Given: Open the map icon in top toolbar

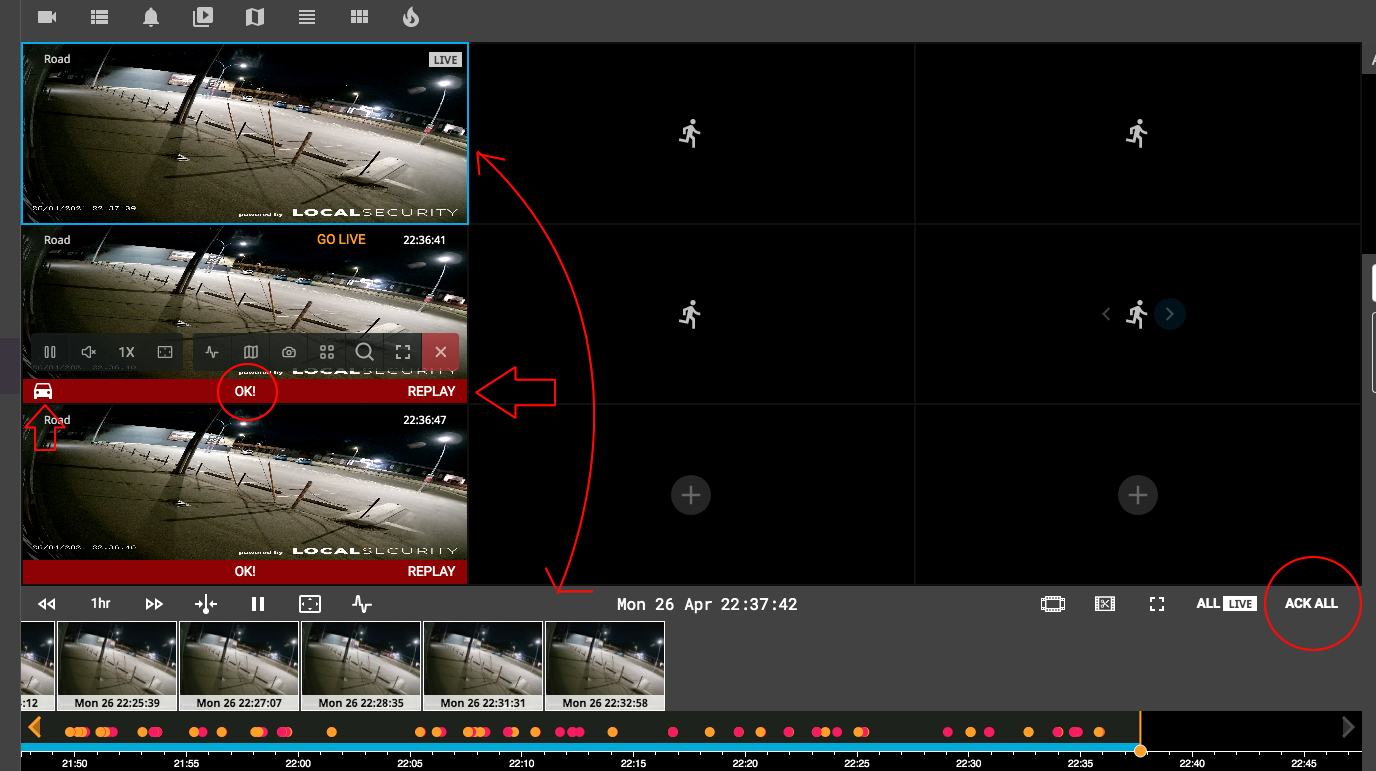Looking at the screenshot, I should pos(255,17).
